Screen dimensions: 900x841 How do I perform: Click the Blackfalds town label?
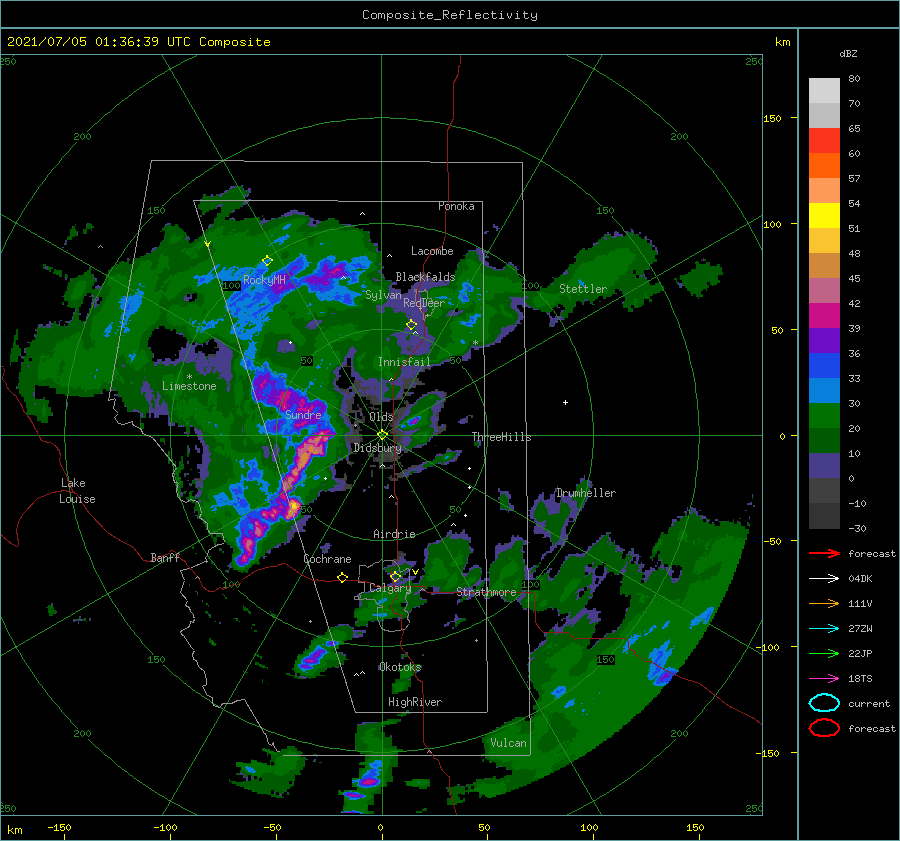coord(425,277)
